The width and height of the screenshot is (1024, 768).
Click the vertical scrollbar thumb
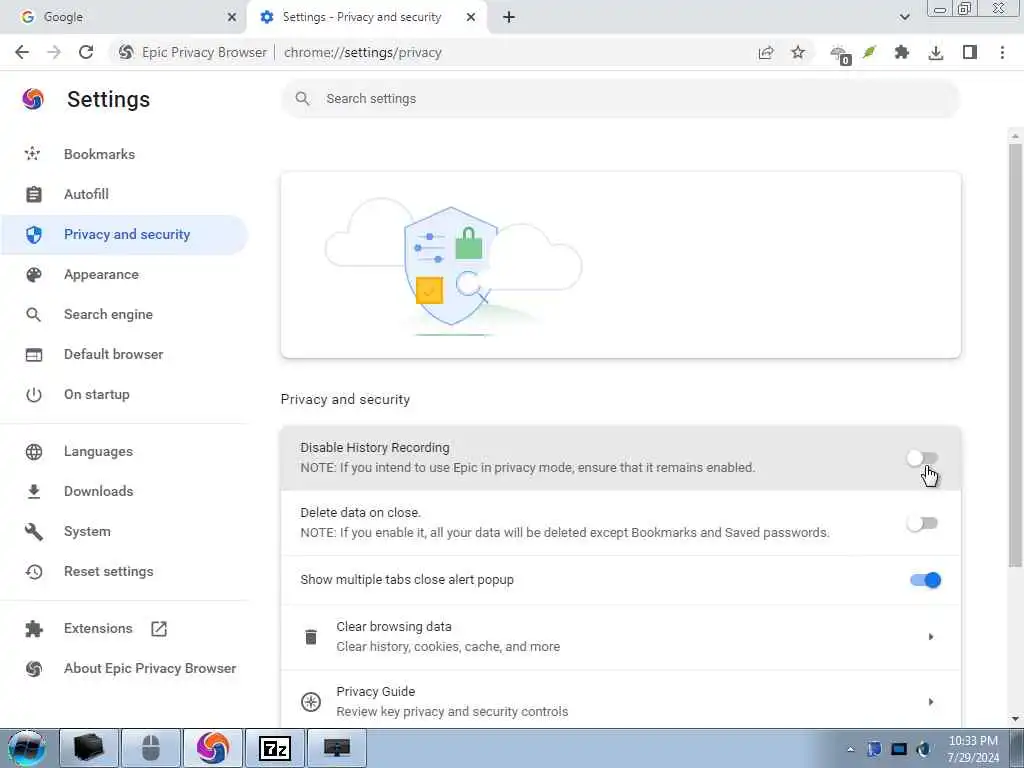pyautogui.click(x=1015, y=356)
